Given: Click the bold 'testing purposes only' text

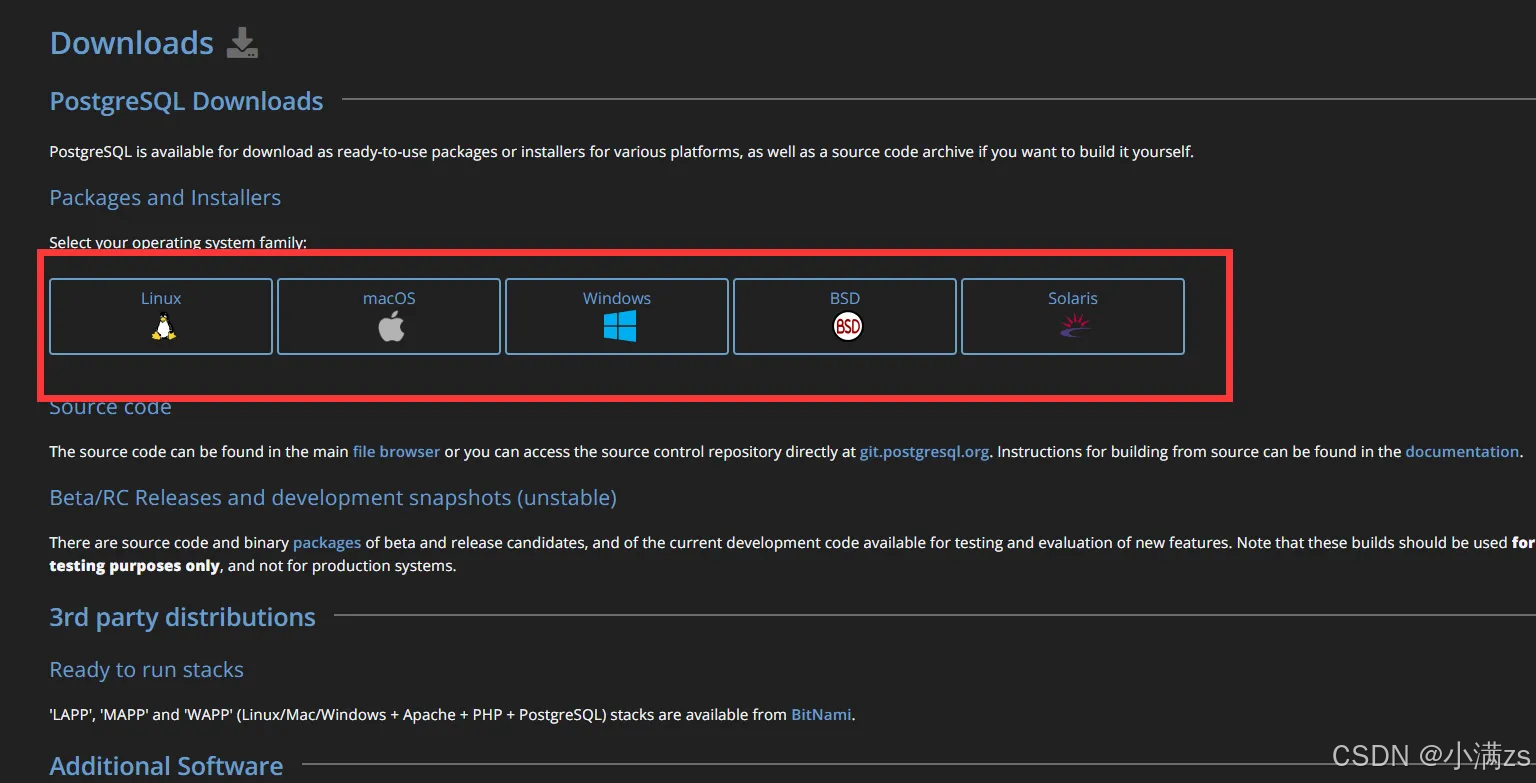Looking at the screenshot, I should pyautogui.click(x=134, y=566).
